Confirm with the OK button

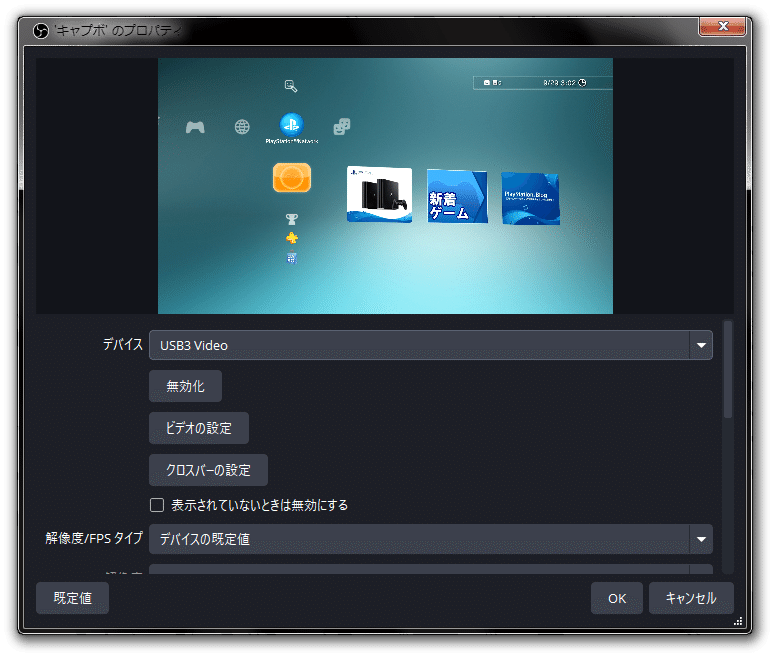pos(617,598)
